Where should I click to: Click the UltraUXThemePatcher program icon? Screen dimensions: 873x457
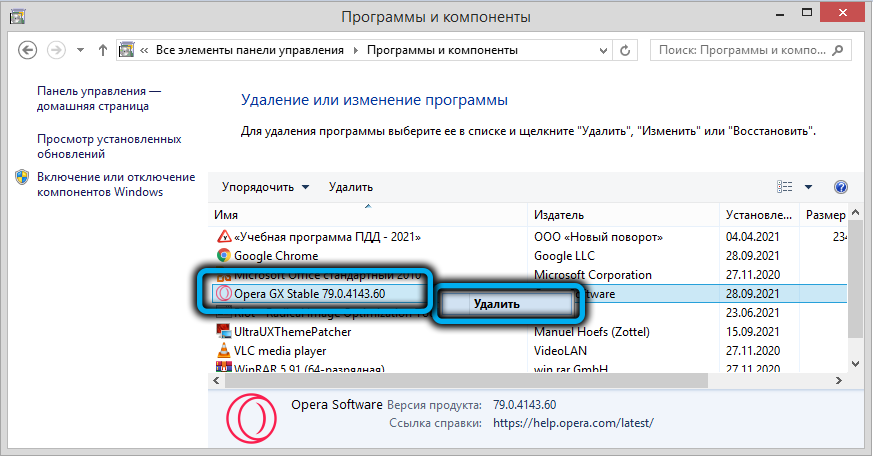(x=224, y=333)
